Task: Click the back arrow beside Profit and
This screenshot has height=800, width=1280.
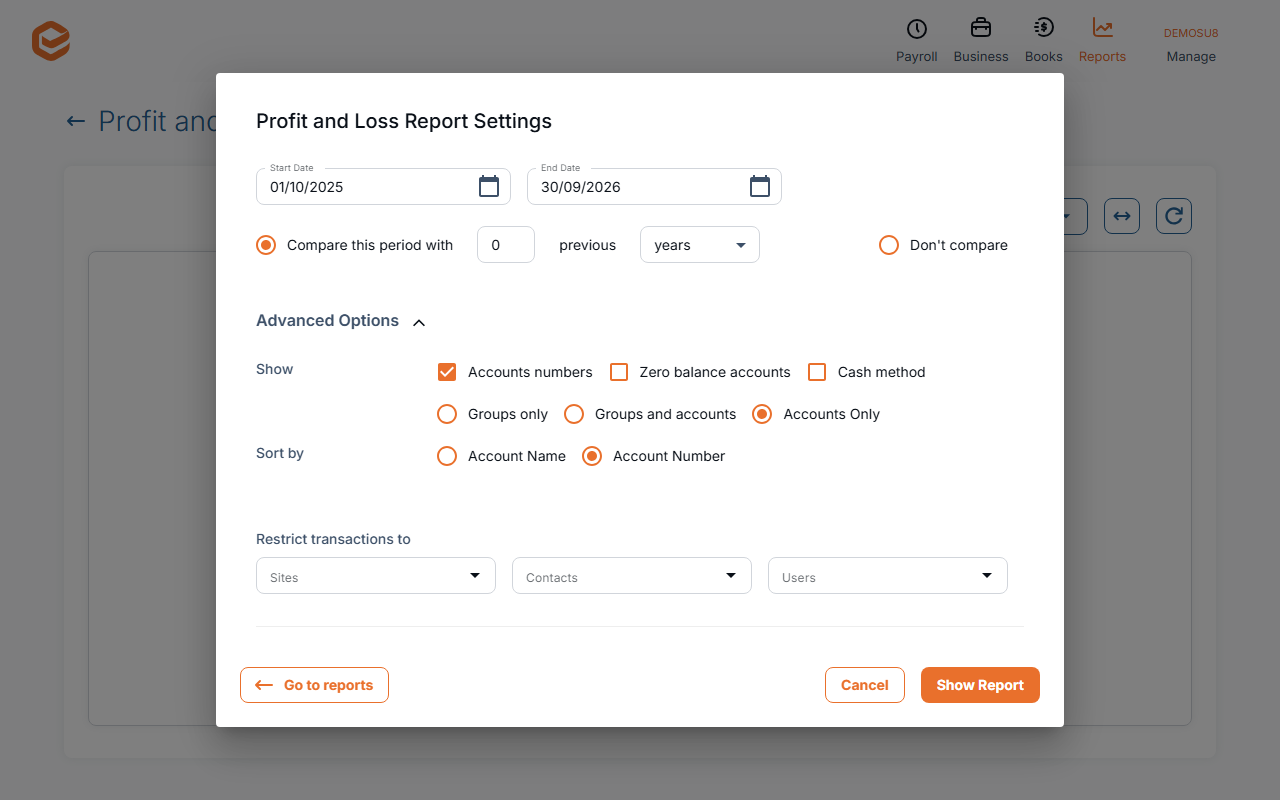Action: click(76, 121)
